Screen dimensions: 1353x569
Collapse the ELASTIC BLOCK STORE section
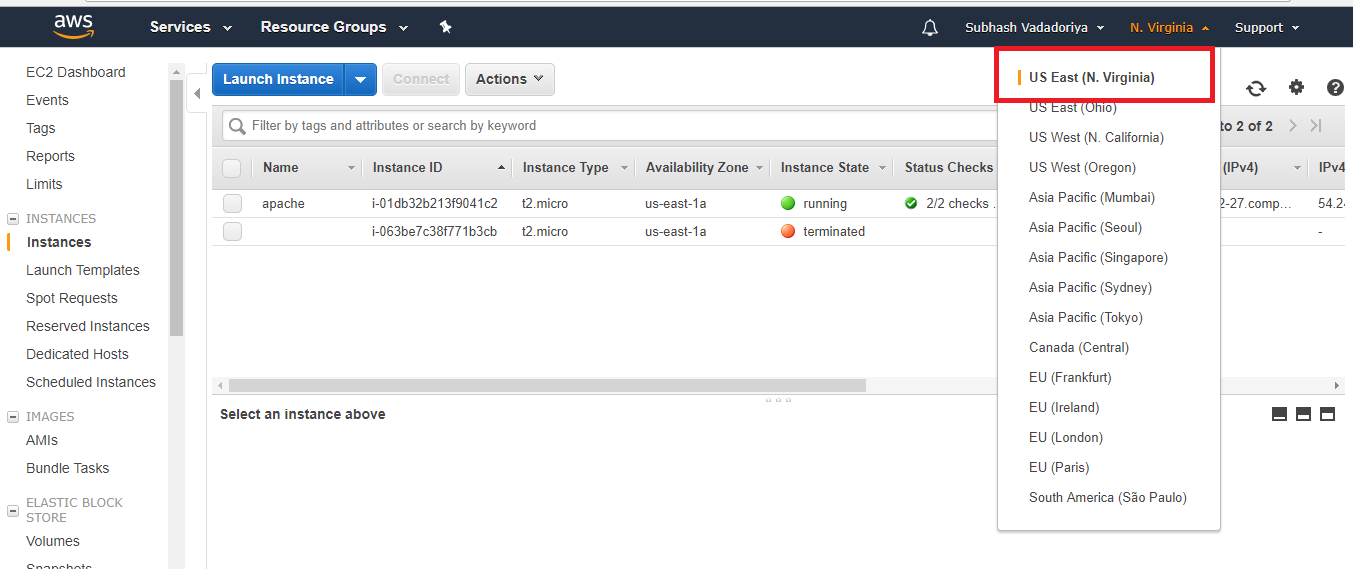pos(13,510)
